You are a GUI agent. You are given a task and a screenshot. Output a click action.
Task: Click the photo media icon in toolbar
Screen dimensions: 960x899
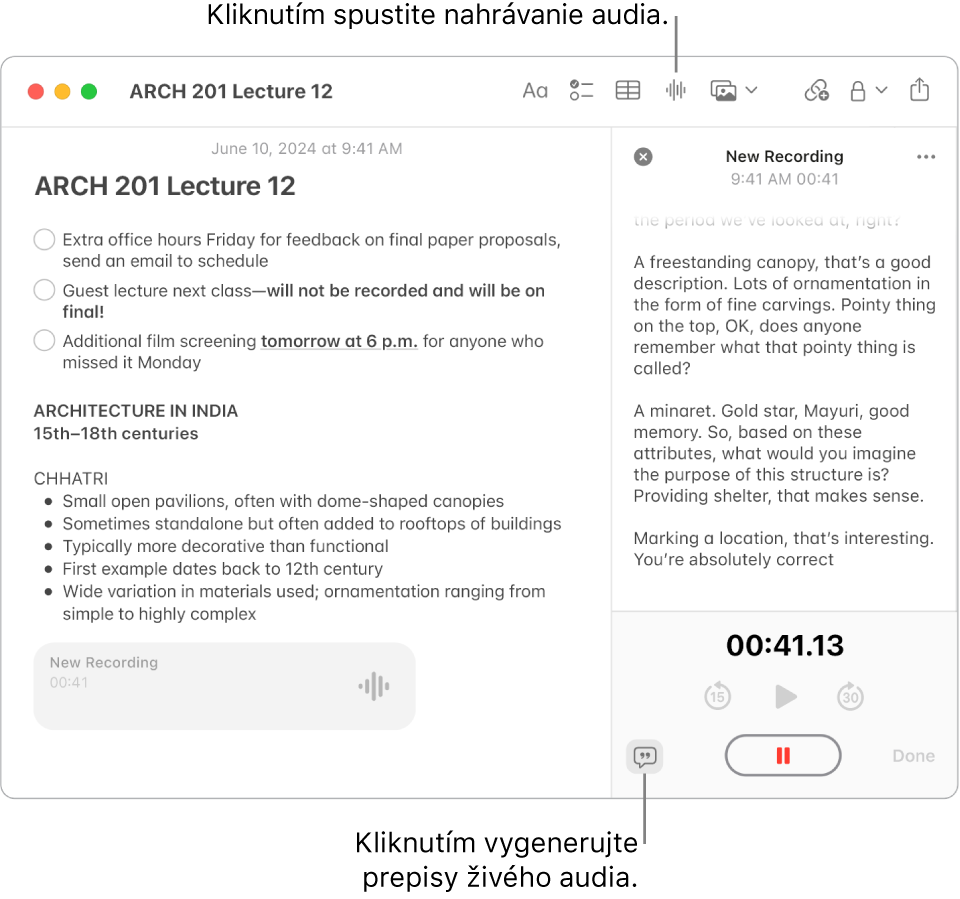click(x=723, y=91)
